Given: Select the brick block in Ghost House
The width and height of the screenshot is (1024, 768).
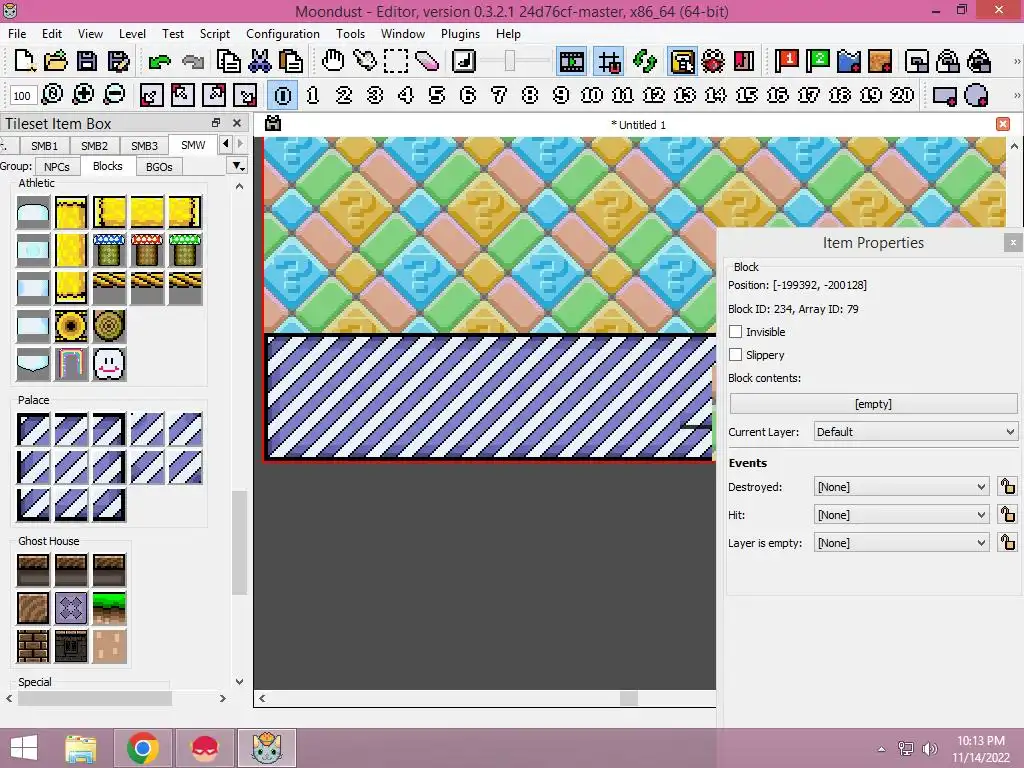Looking at the screenshot, I should 33,645.
